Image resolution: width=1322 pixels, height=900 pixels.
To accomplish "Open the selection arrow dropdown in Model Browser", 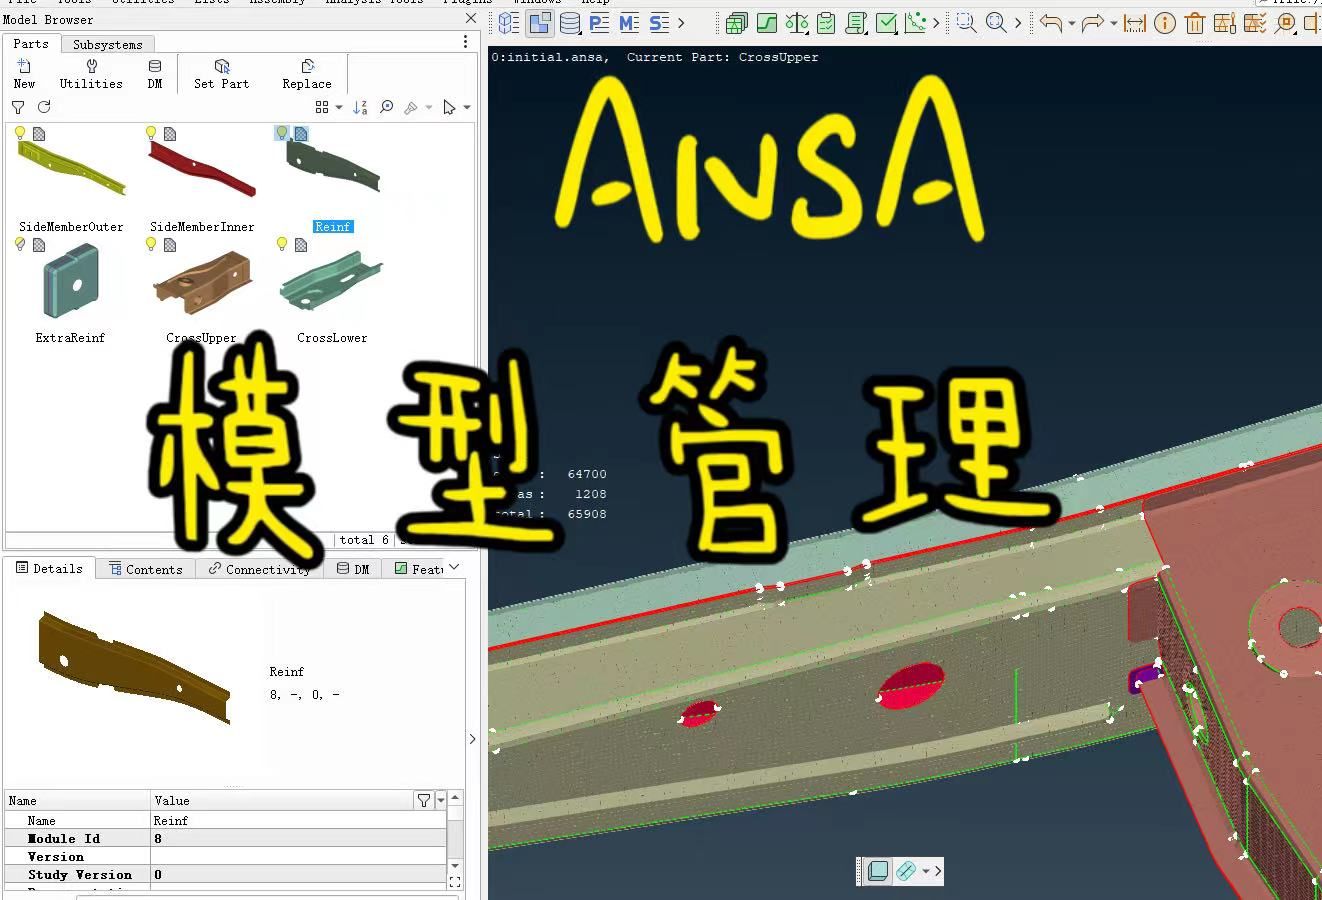I will (x=467, y=108).
